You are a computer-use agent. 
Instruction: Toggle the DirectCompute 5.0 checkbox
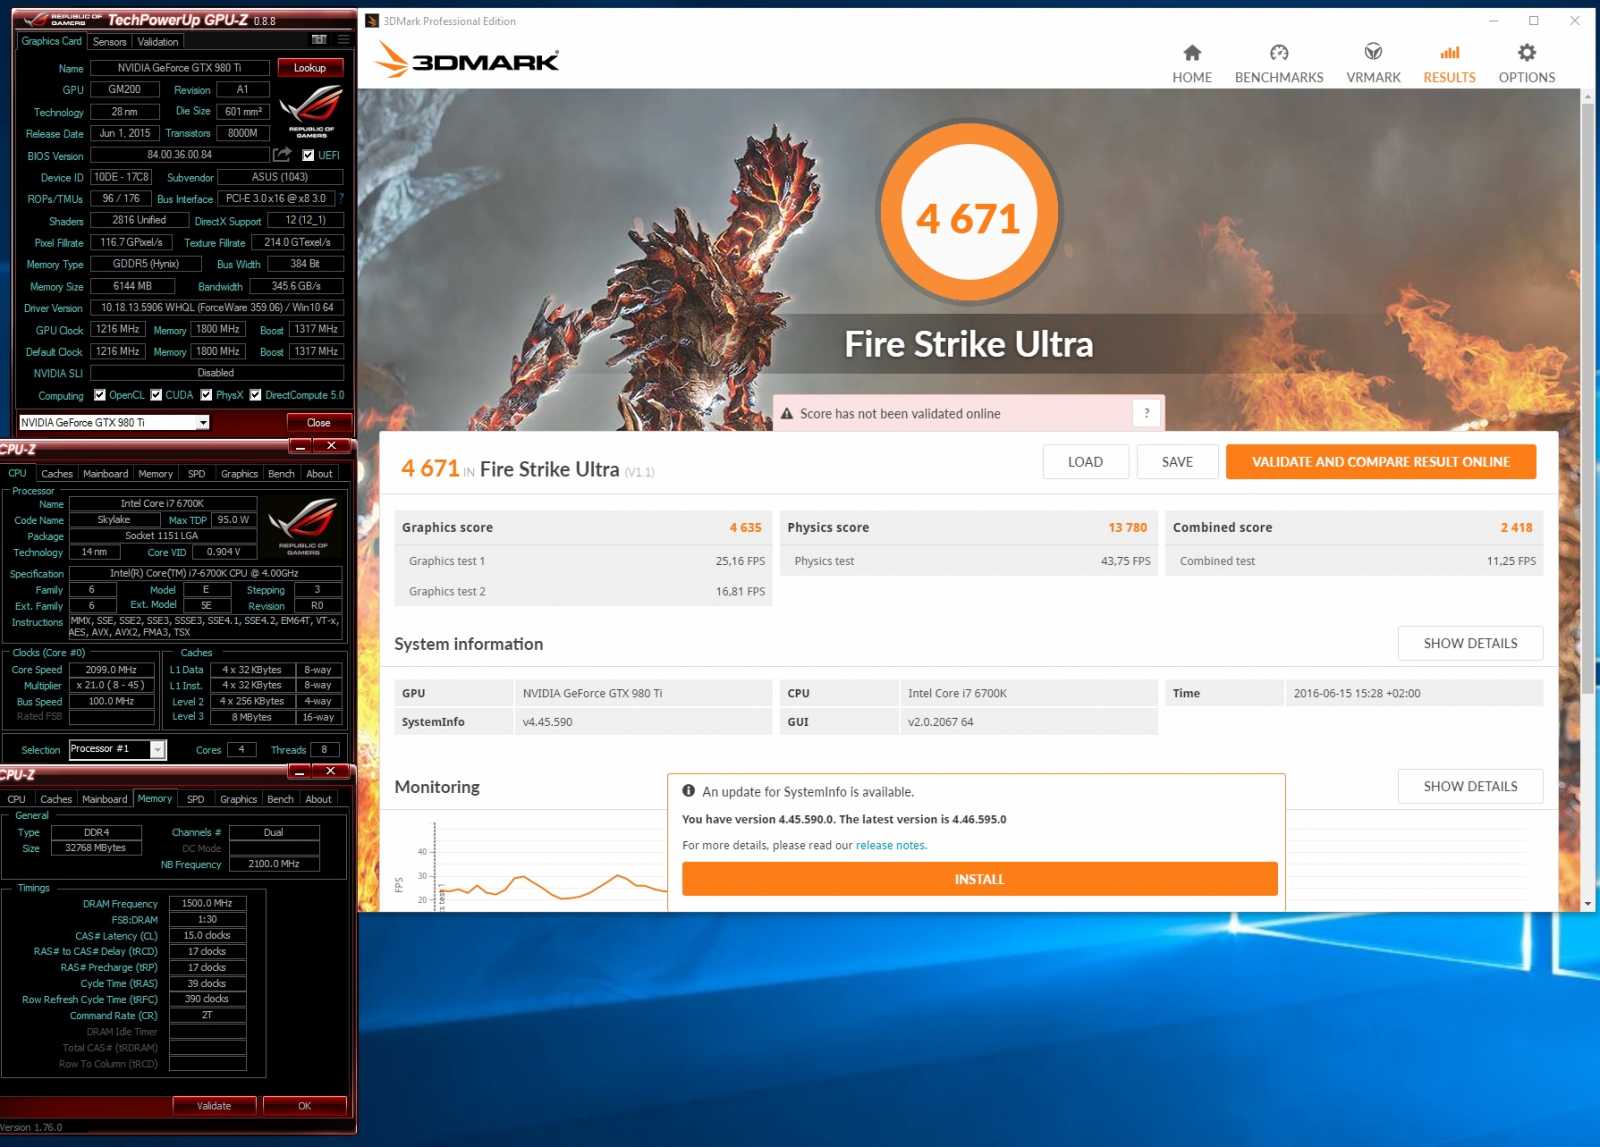[255, 395]
